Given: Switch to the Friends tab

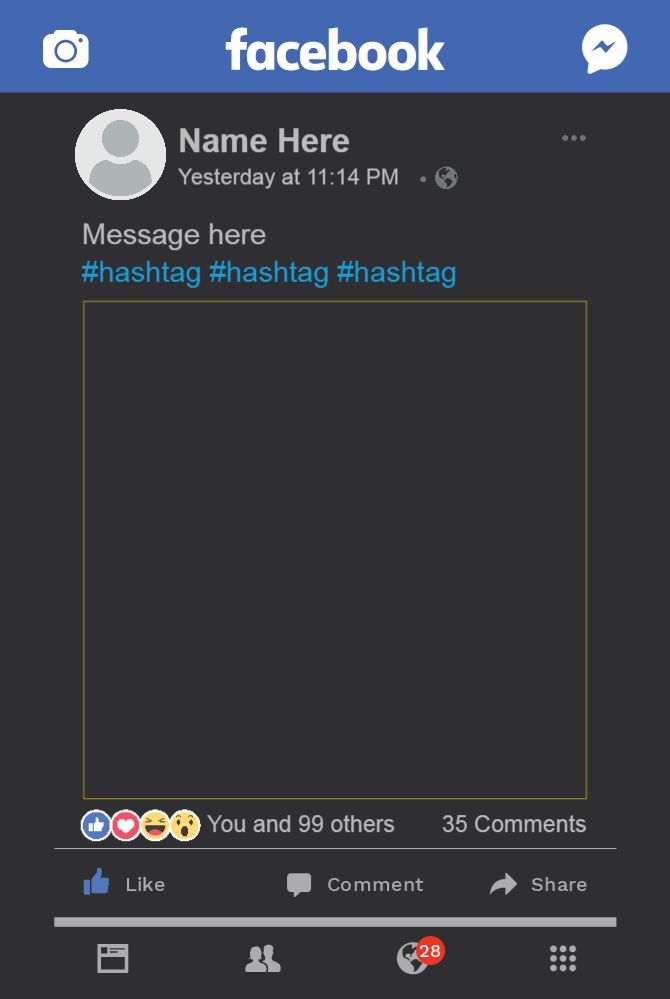Looking at the screenshot, I should coord(263,959).
